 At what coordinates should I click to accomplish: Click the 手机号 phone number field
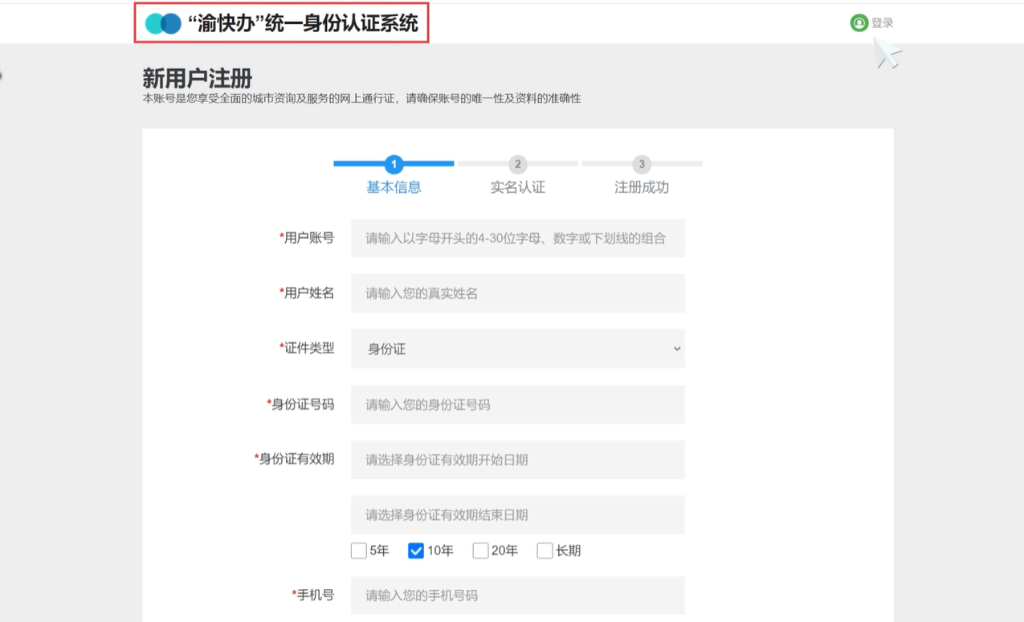pos(518,595)
